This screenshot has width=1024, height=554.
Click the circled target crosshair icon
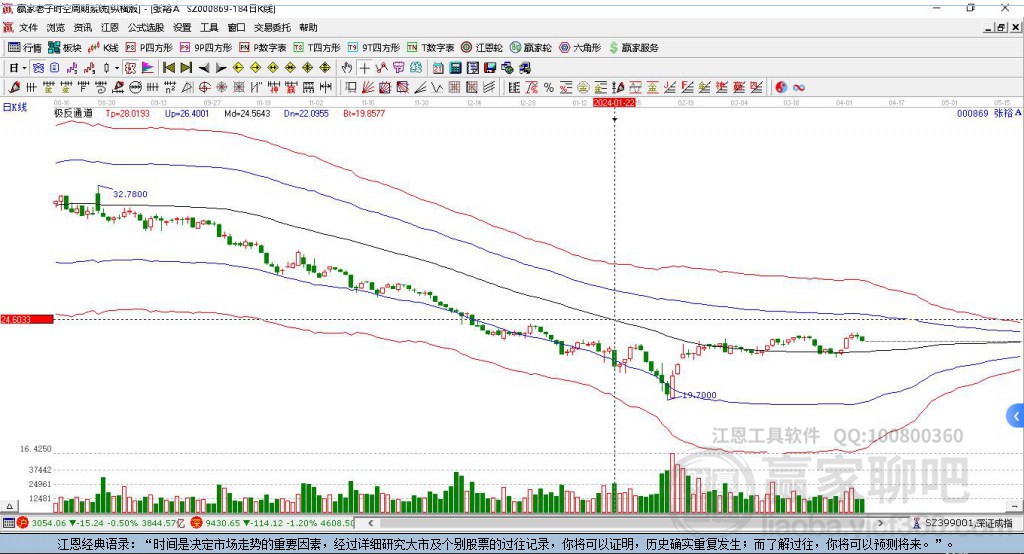[204, 88]
